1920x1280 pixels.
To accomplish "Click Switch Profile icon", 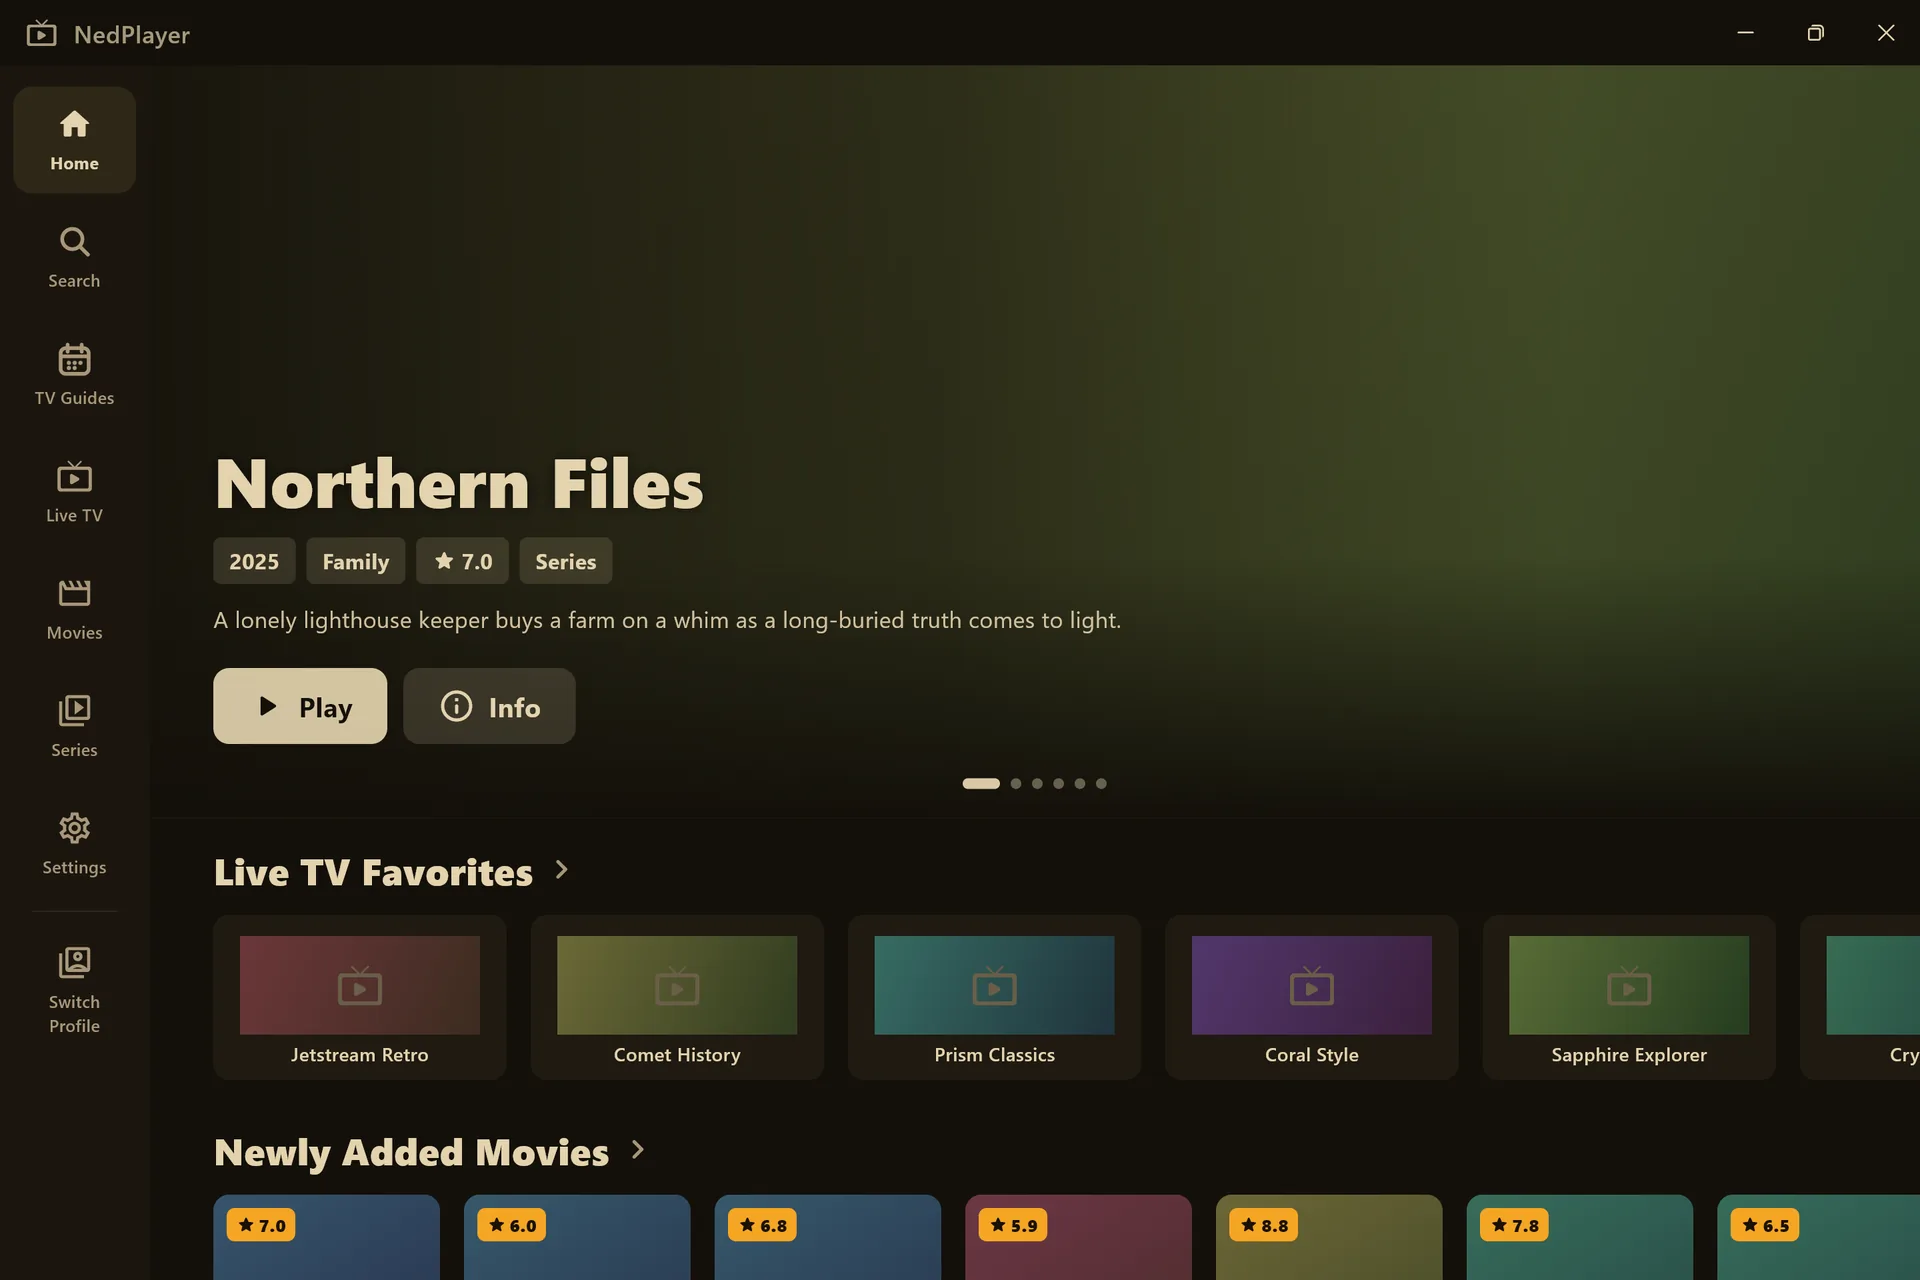I will (x=74, y=963).
